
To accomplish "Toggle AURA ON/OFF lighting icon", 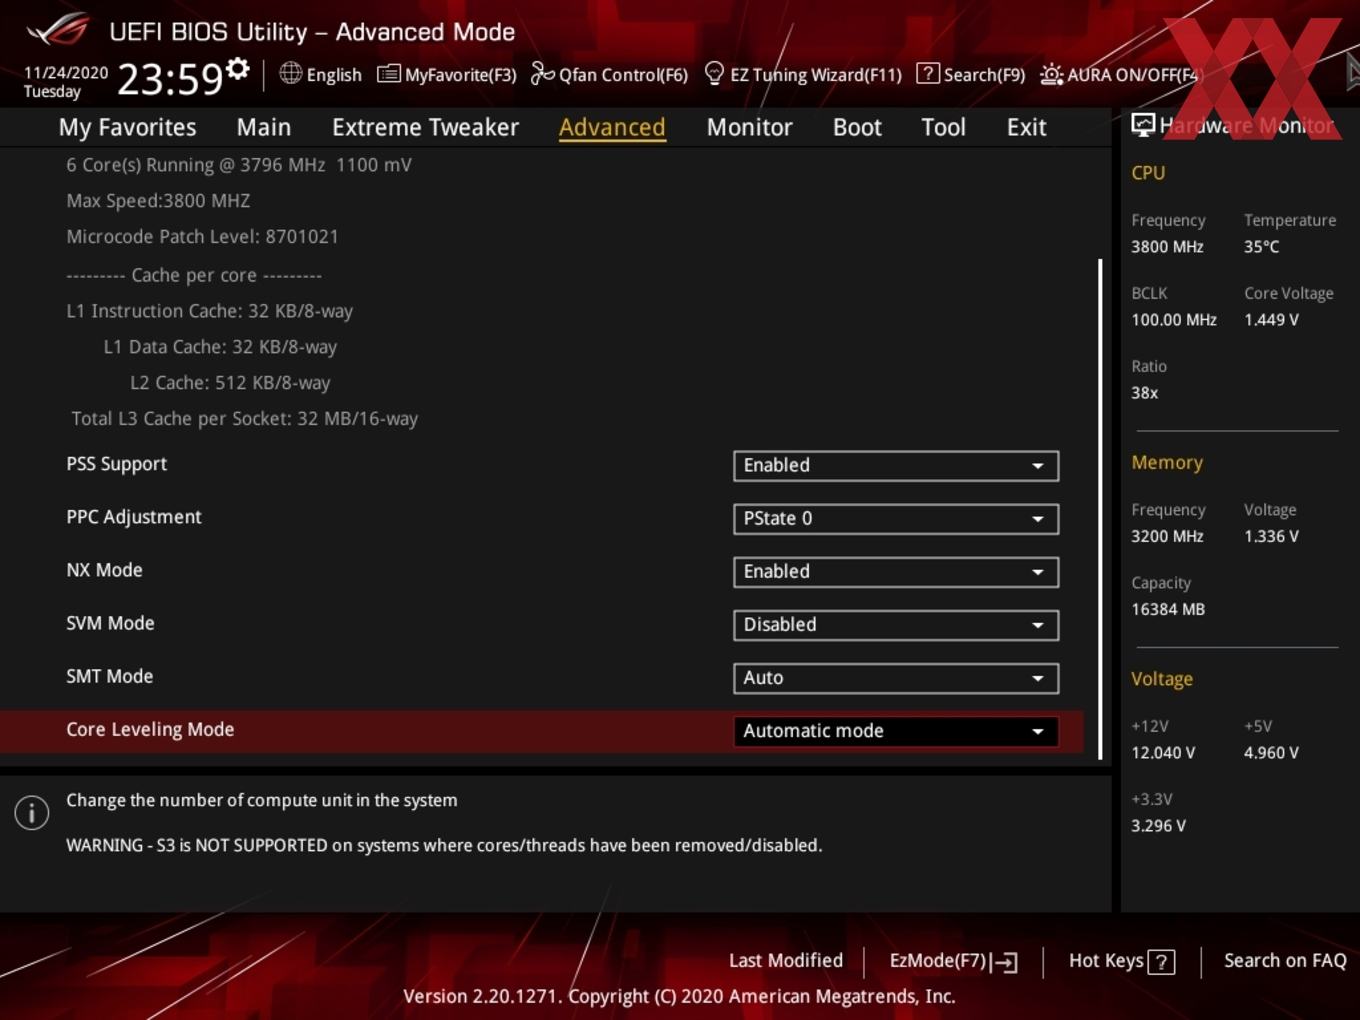I will click(x=1051, y=74).
